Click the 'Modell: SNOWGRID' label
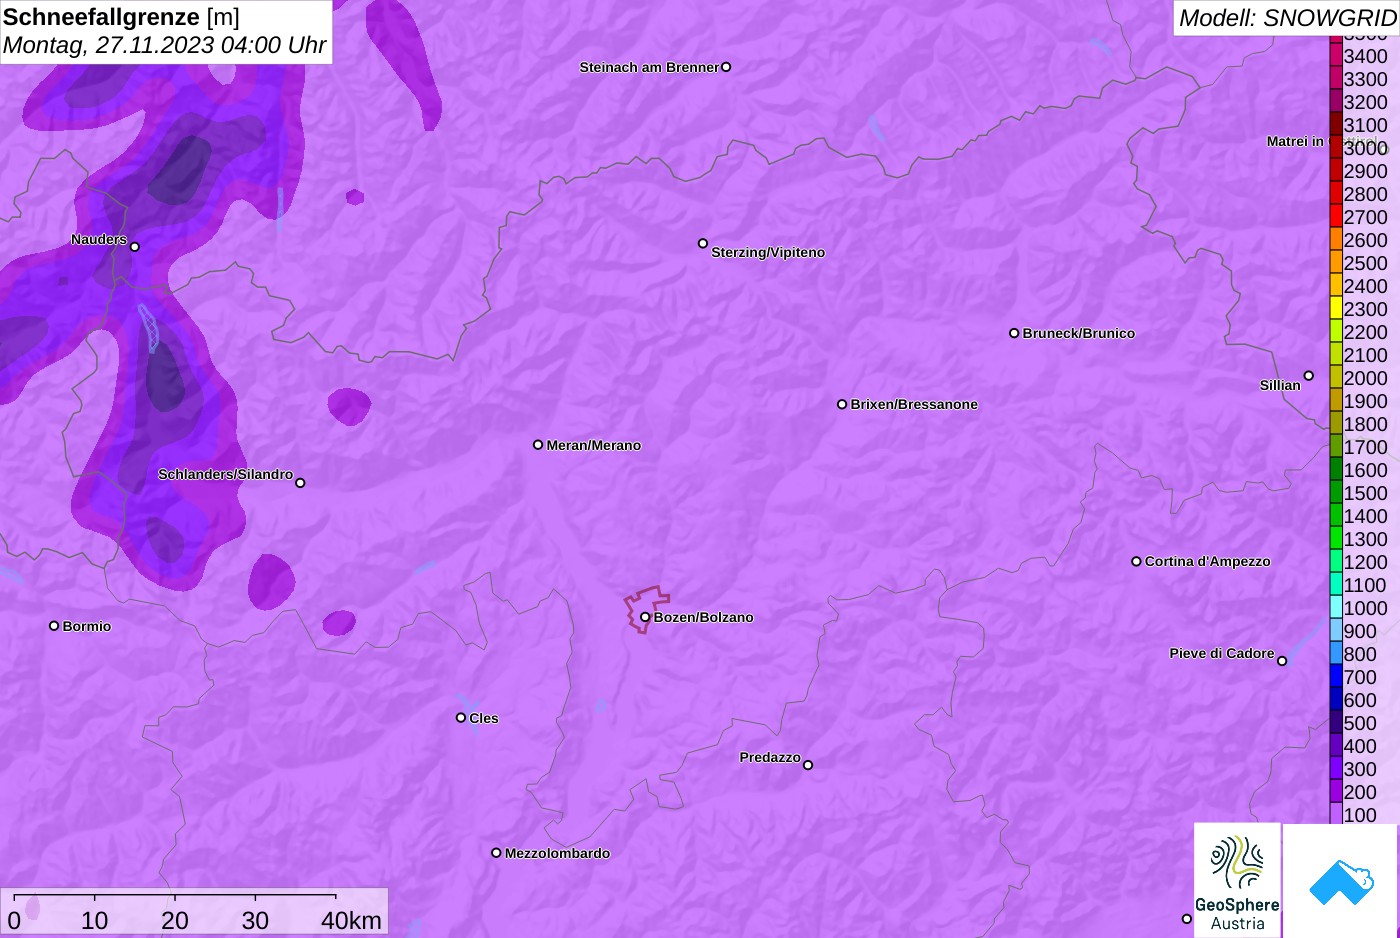Viewport: 1400px width, 938px height. [x=1287, y=18]
